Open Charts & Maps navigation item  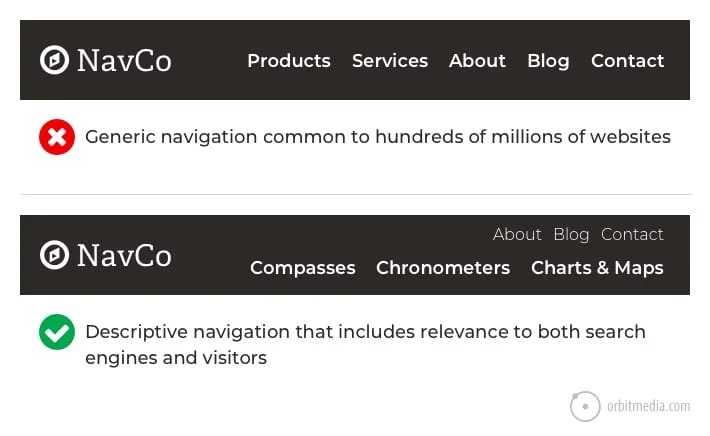597,268
